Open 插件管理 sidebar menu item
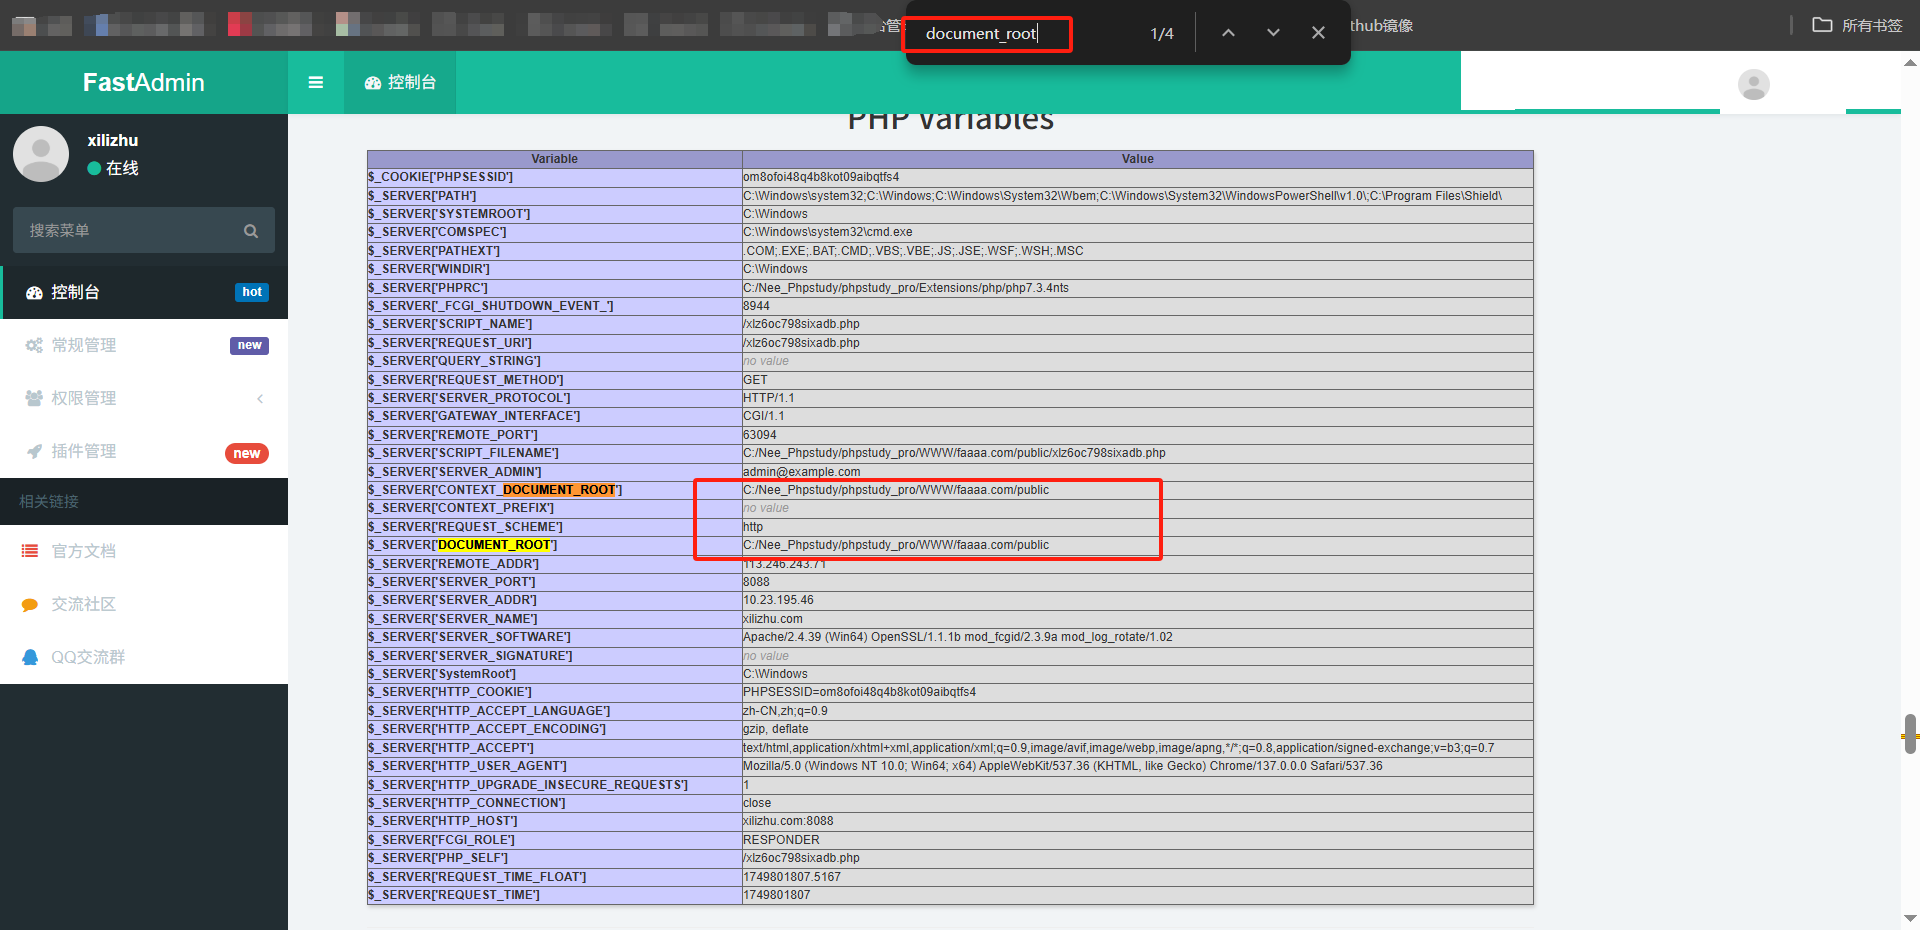 coord(144,451)
